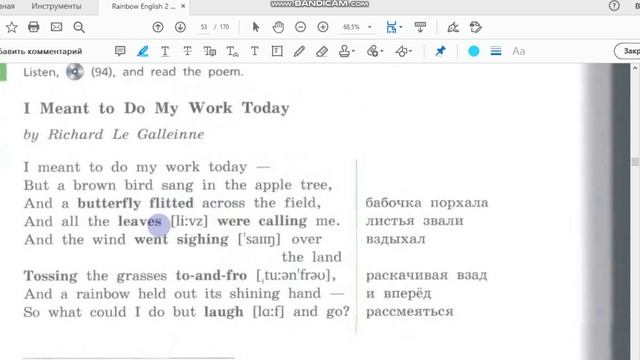Select the pencil drawing tool
Screen dimensions: 640x360
point(299,51)
